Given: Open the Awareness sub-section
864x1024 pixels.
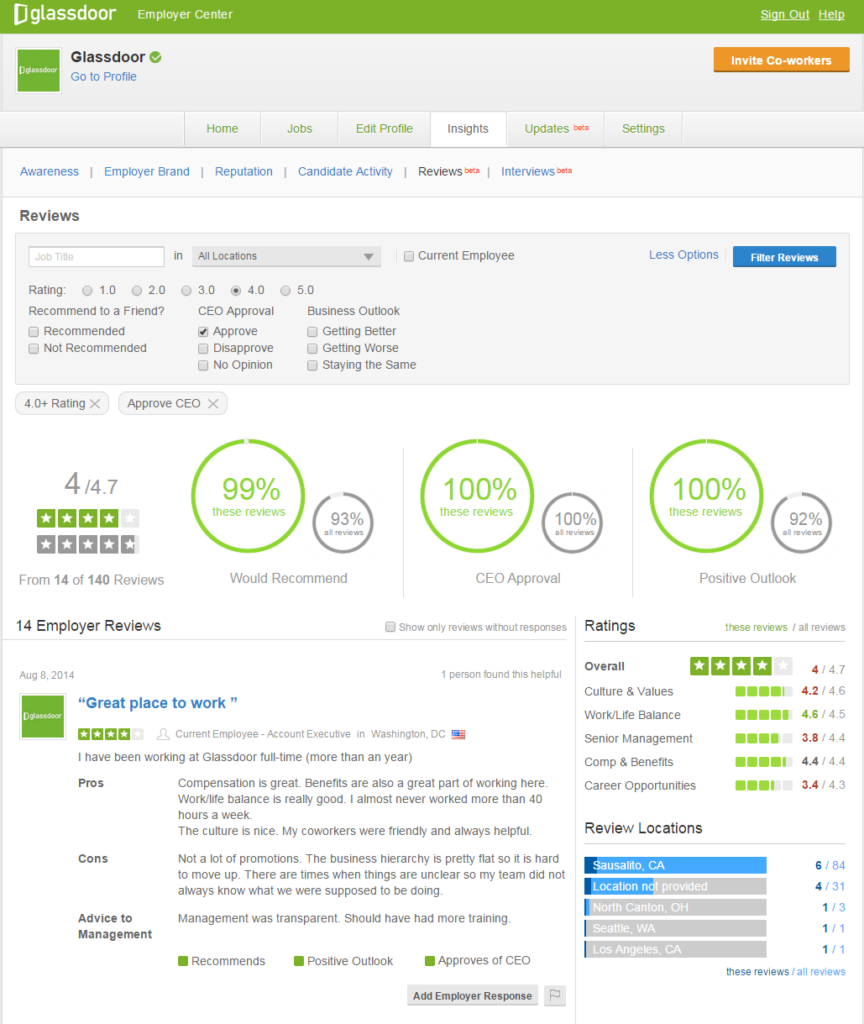Looking at the screenshot, I should click(x=49, y=172).
